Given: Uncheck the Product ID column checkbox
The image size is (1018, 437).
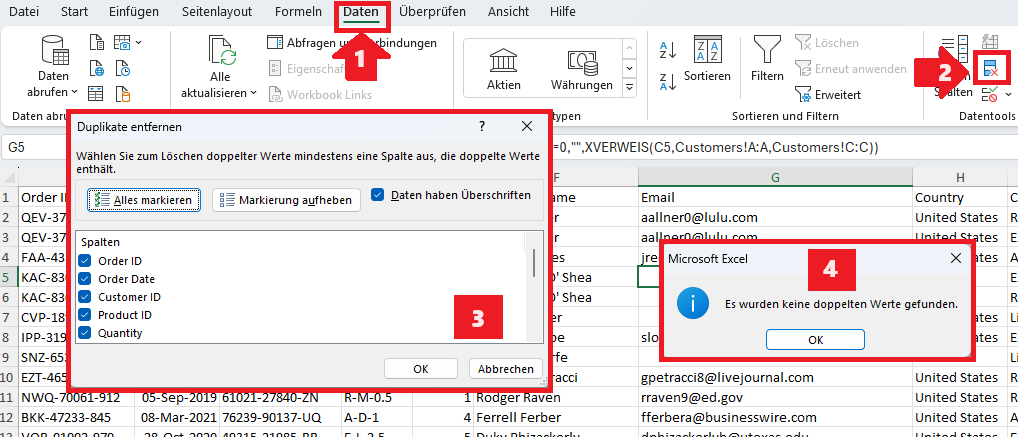Looking at the screenshot, I should (x=85, y=315).
